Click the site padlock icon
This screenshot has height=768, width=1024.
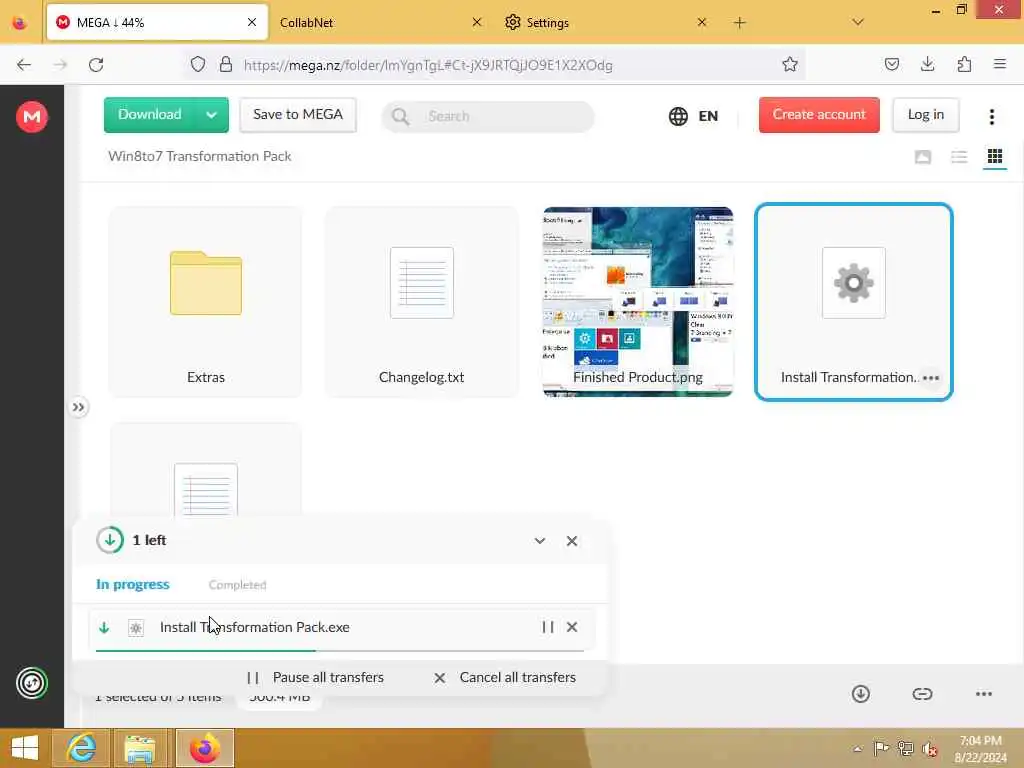click(226, 65)
